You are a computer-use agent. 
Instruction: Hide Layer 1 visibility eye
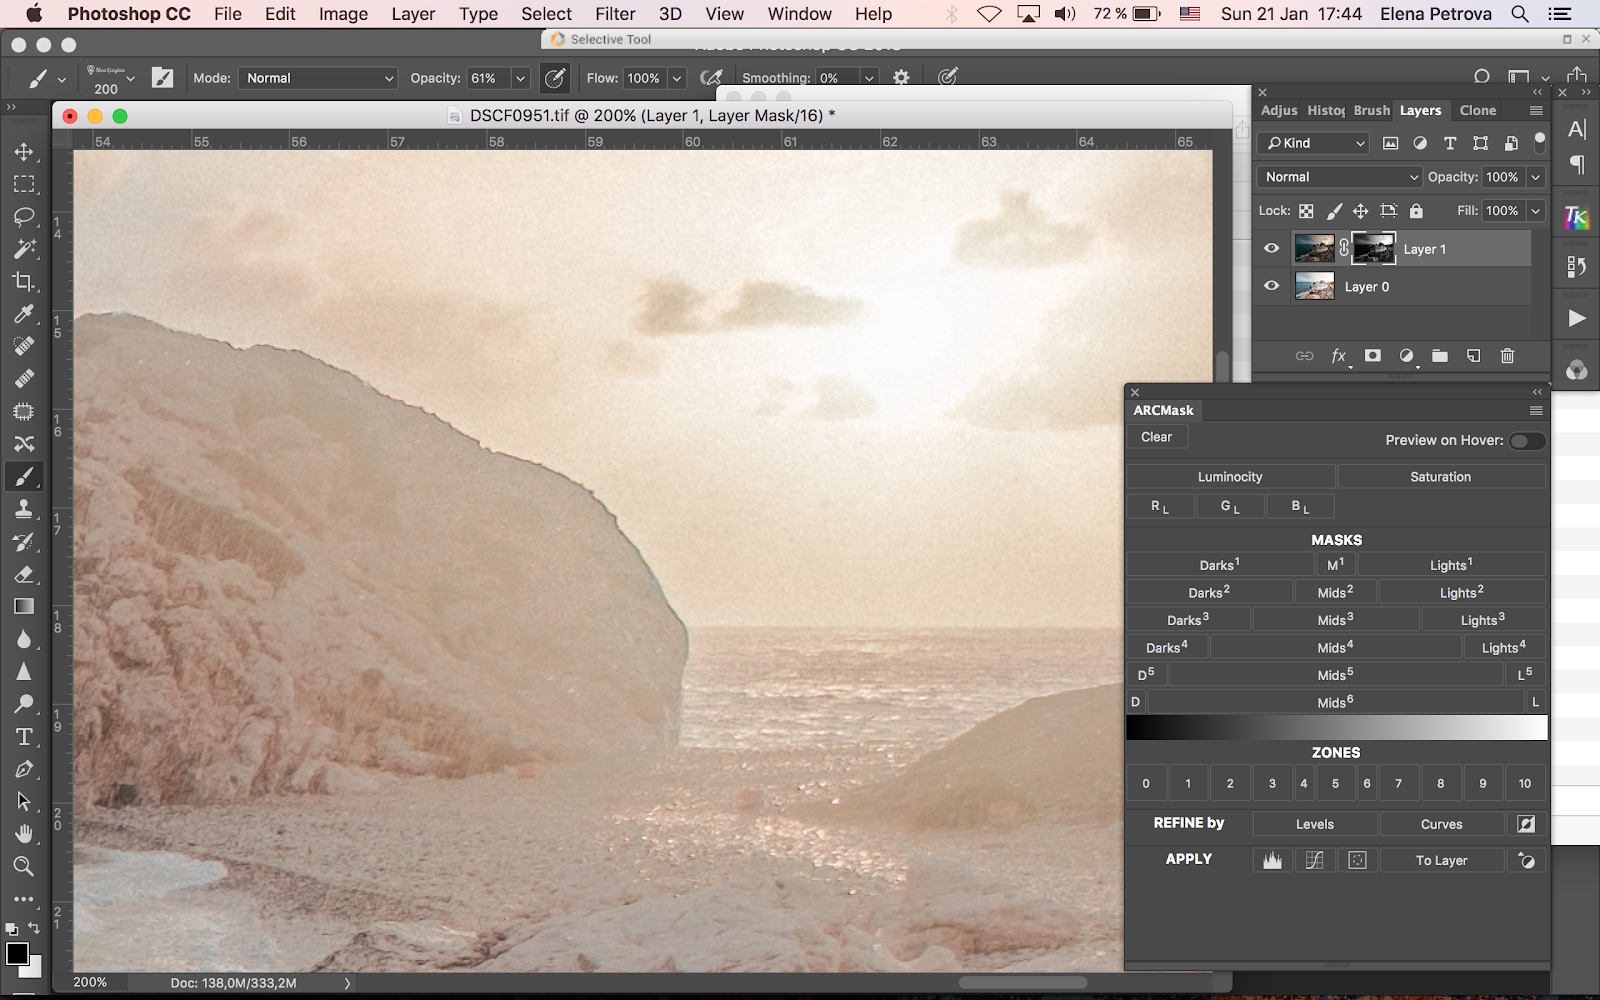(x=1271, y=249)
